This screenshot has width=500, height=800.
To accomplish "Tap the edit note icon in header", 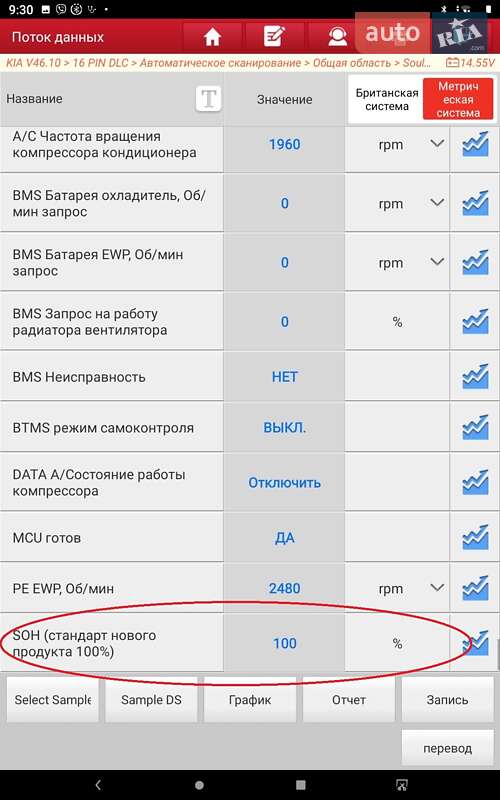I will click(x=274, y=37).
